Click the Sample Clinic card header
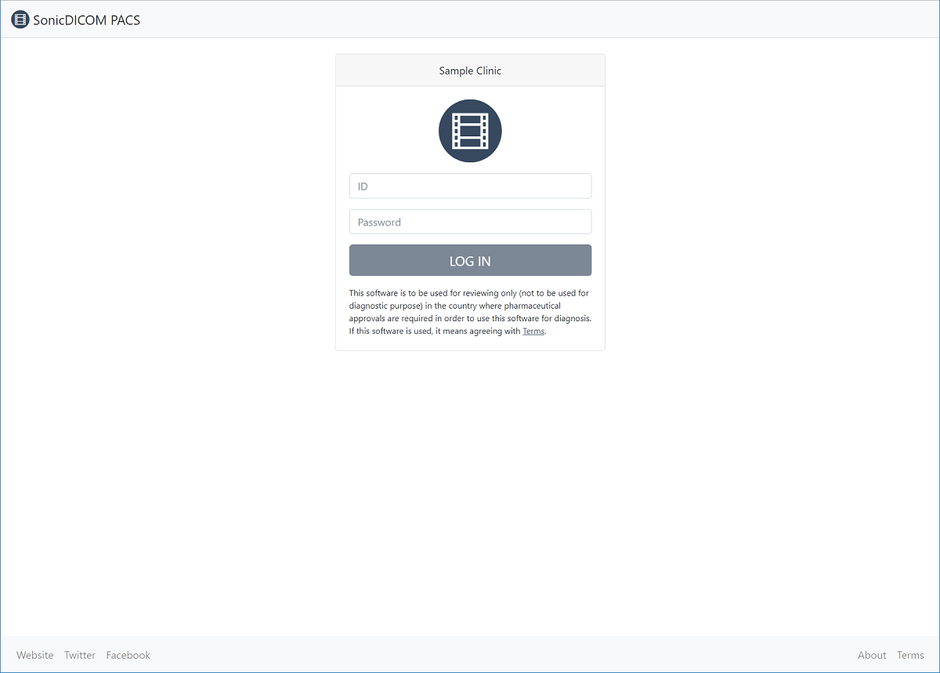Image resolution: width=940 pixels, height=673 pixels. click(470, 71)
